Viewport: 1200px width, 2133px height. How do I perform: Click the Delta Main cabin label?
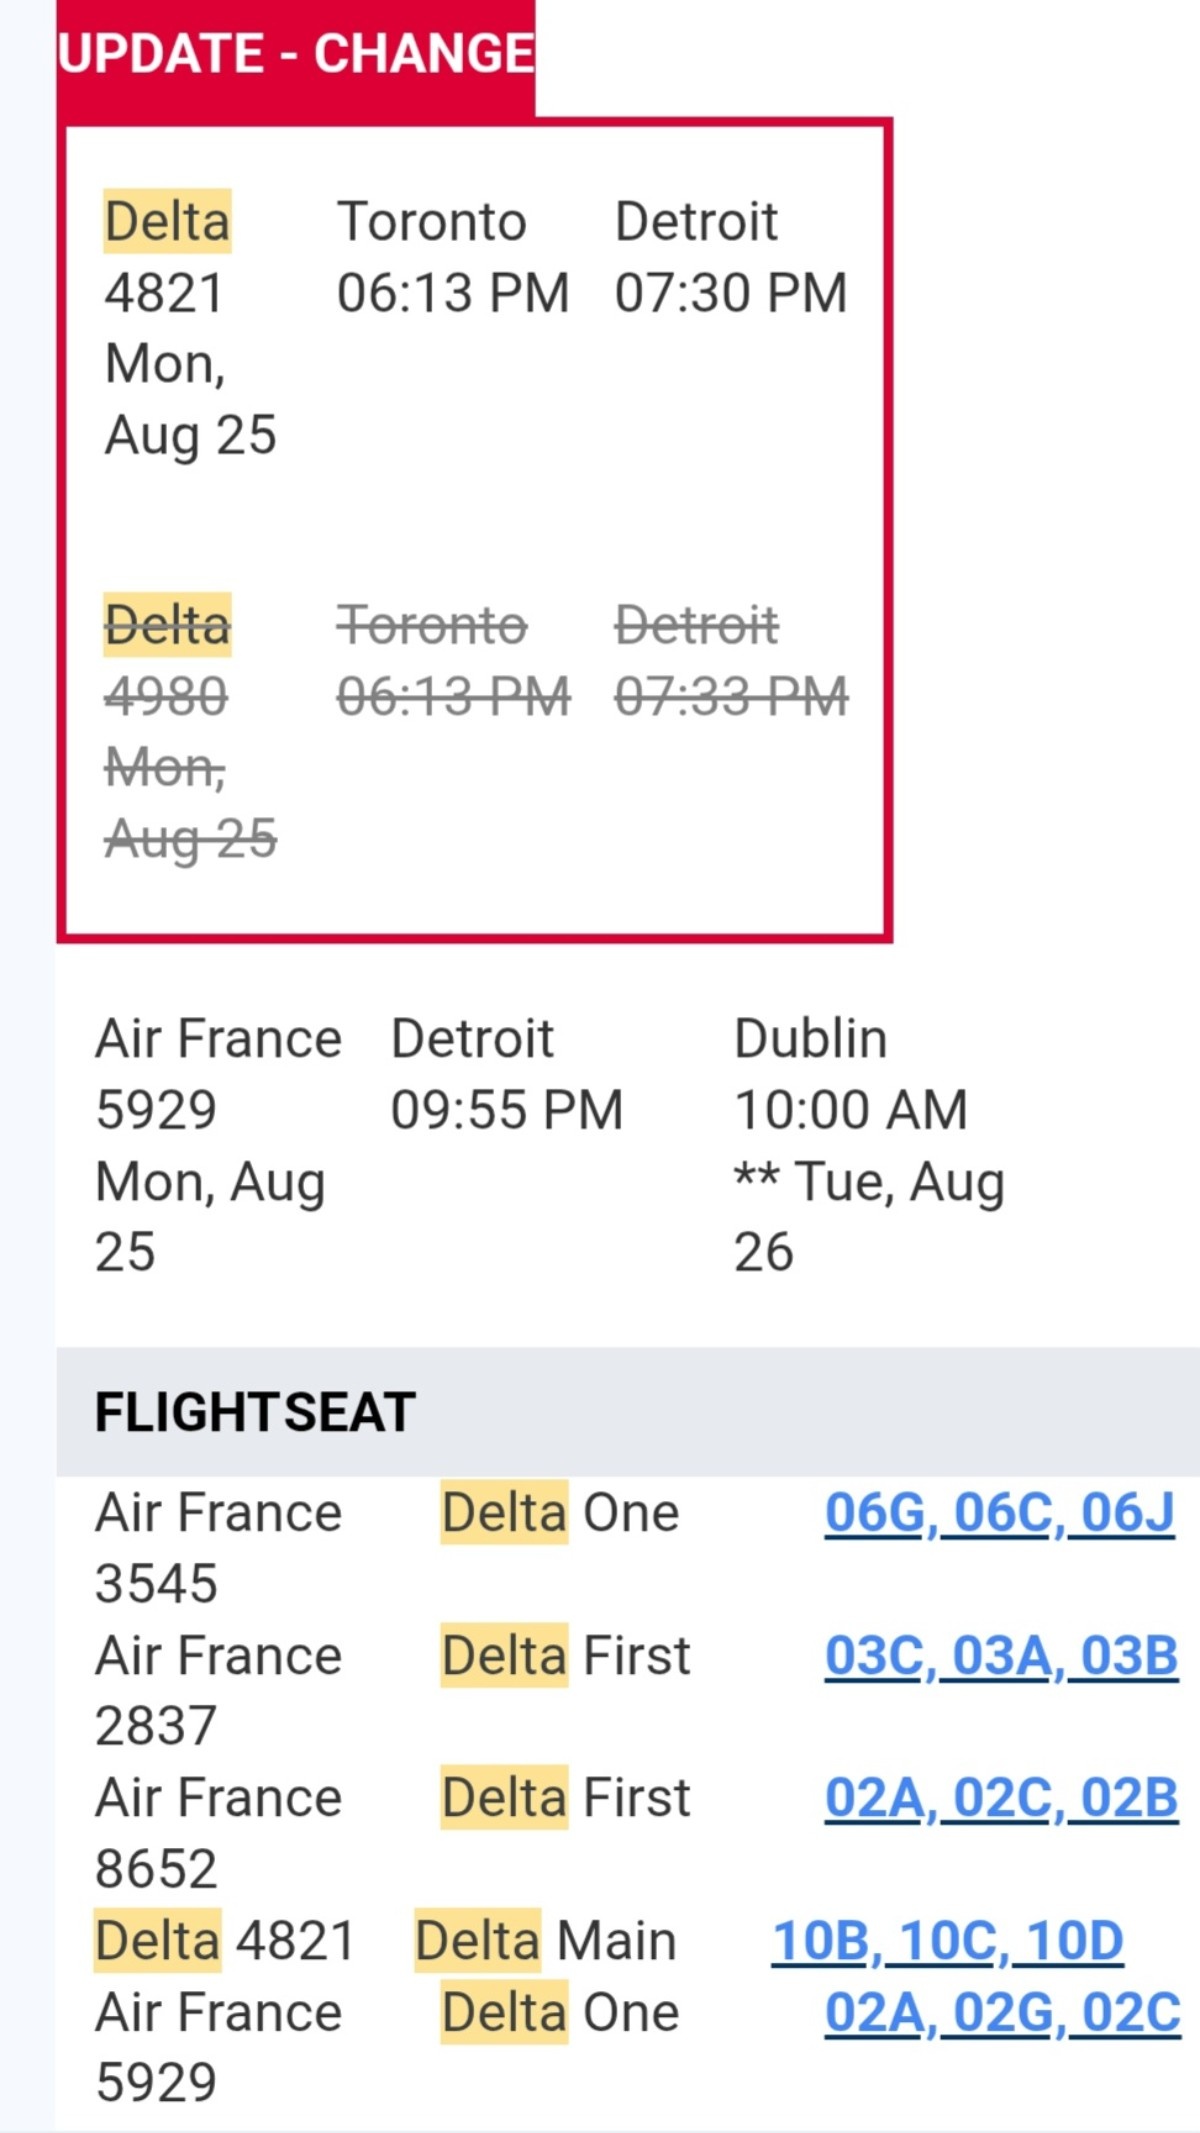click(546, 1941)
